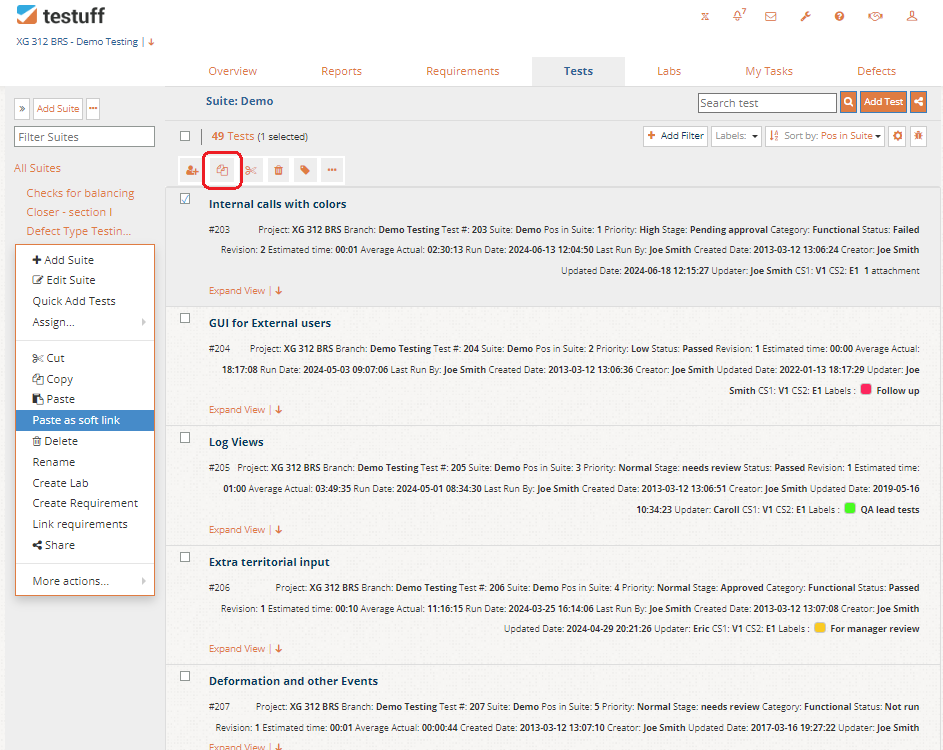Open Checks for balancing suite
943x750 pixels.
(x=80, y=193)
